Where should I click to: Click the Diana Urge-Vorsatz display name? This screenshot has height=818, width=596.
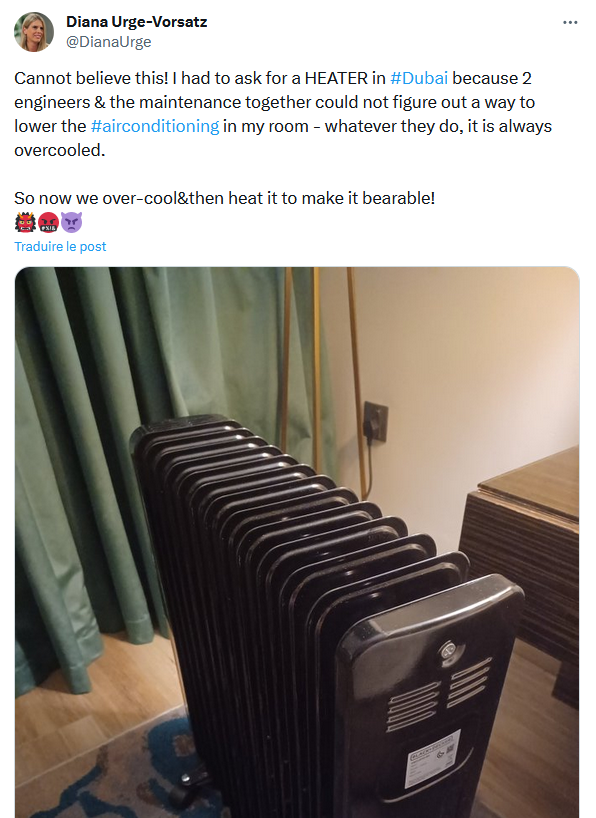pos(137,22)
